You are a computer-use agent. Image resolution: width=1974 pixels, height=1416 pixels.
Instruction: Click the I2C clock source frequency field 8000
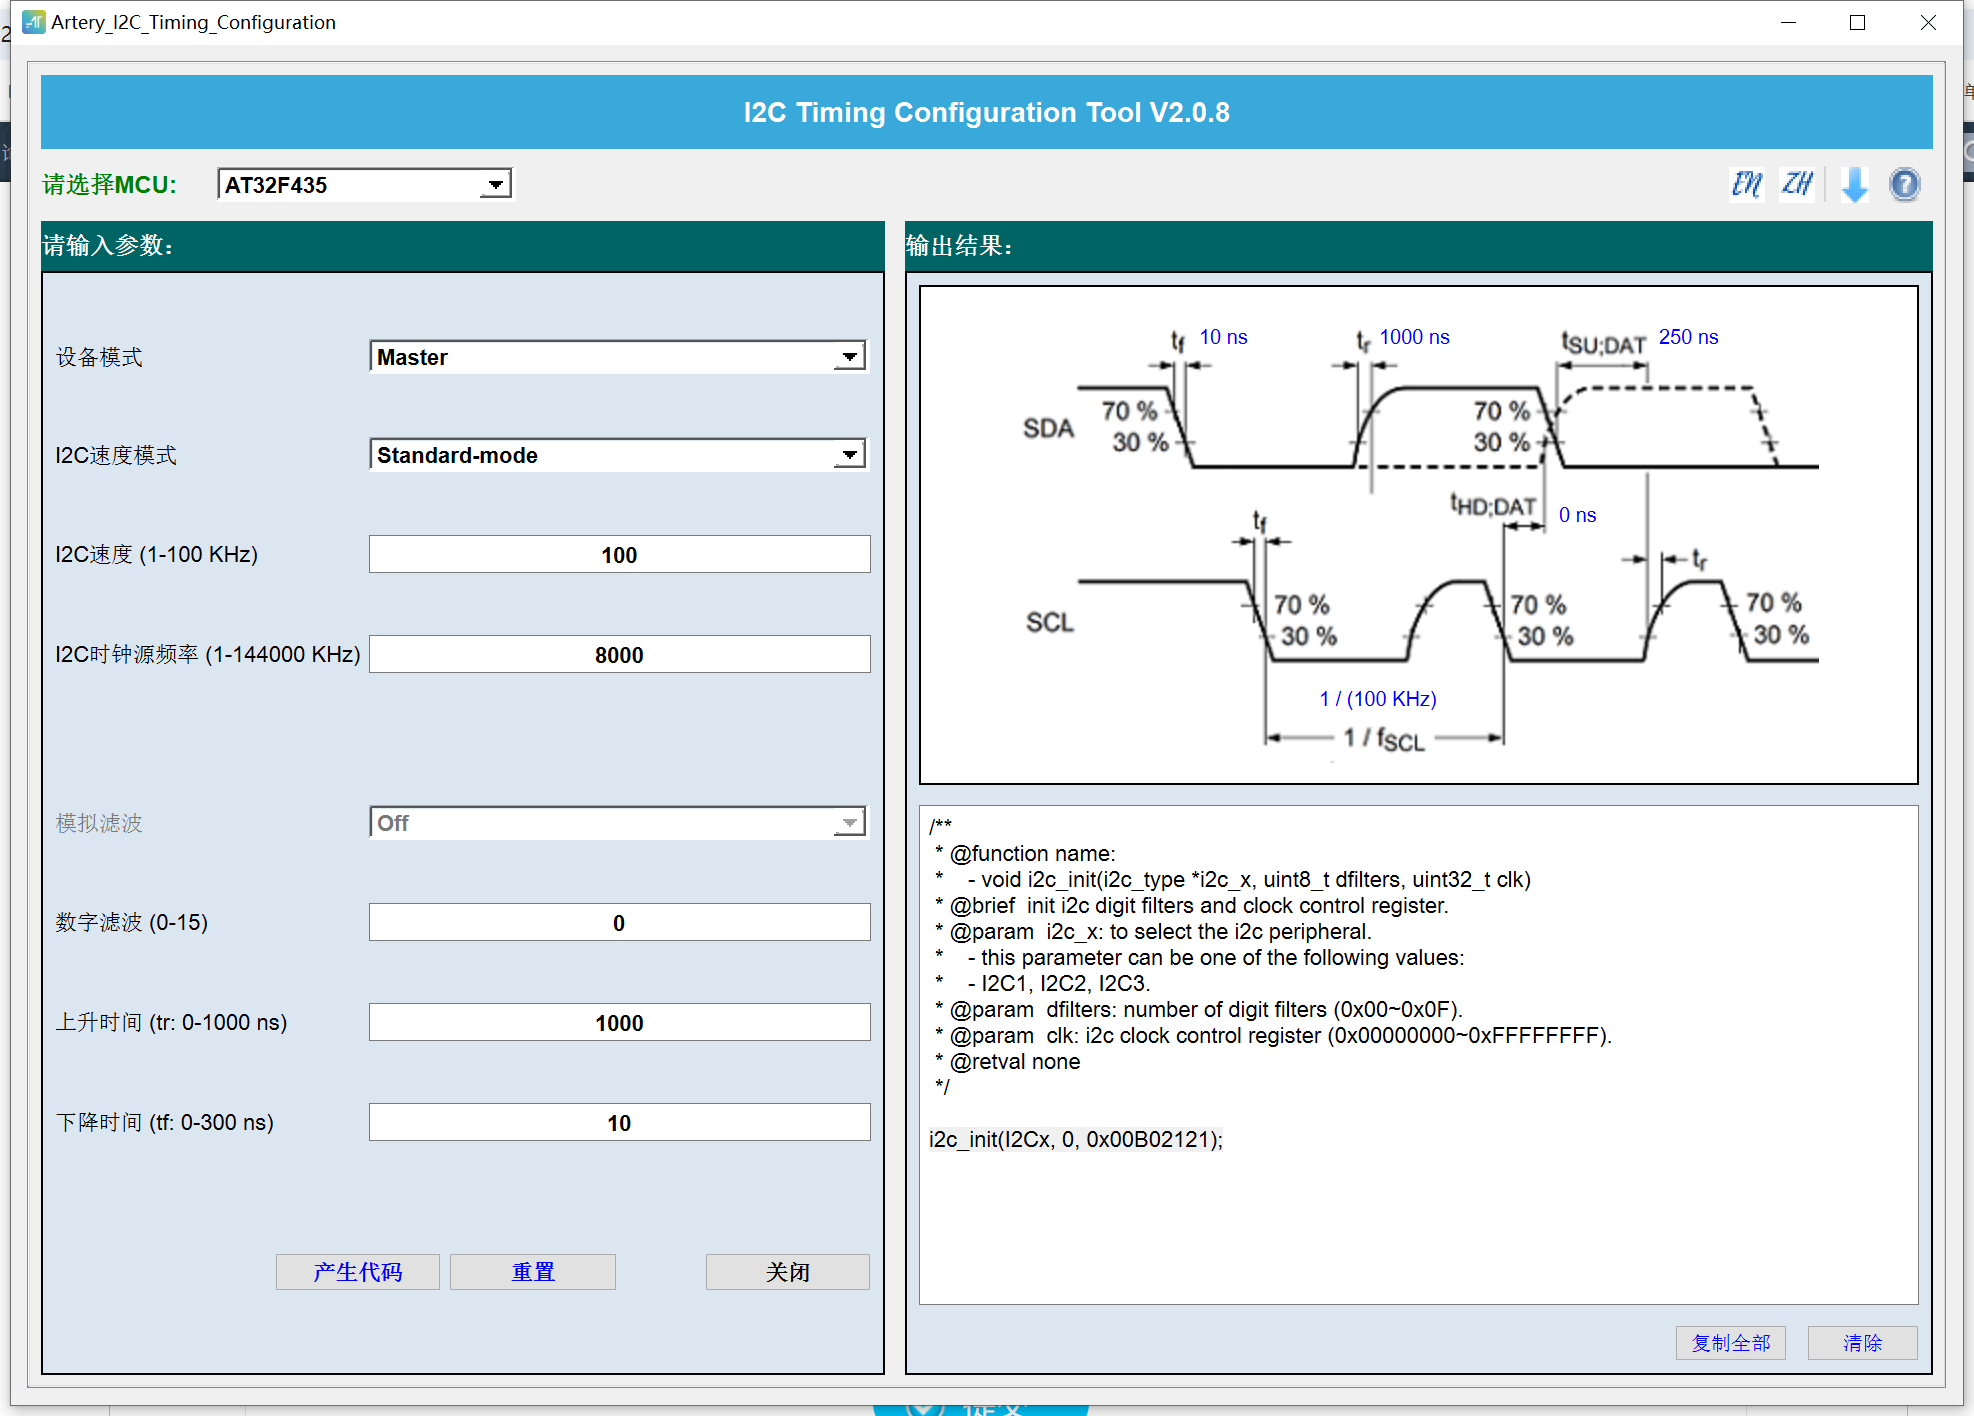(x=619, y=655)
